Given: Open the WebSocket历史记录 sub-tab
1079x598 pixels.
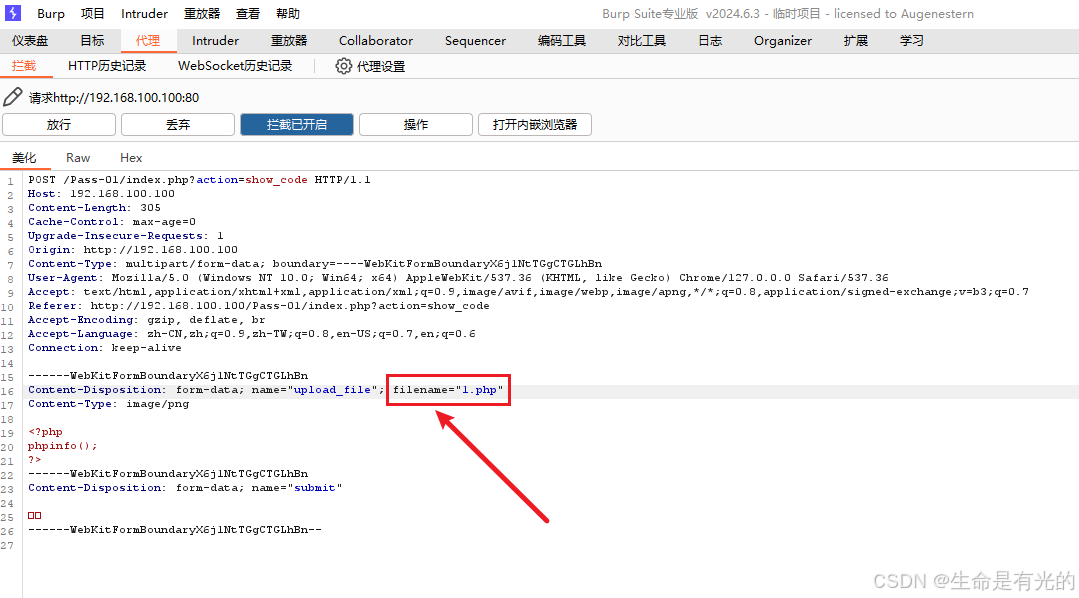Looking at the screenshot, I should tap(235, 66).
